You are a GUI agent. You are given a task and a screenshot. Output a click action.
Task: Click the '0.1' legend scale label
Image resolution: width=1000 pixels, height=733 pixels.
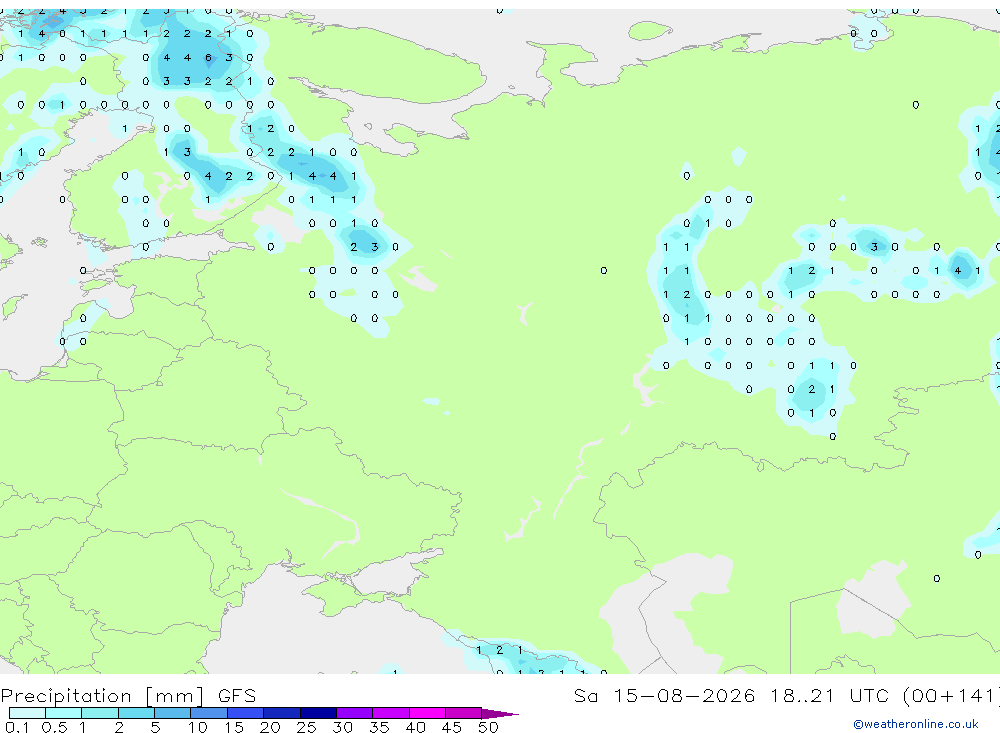[x=17, y=727]
